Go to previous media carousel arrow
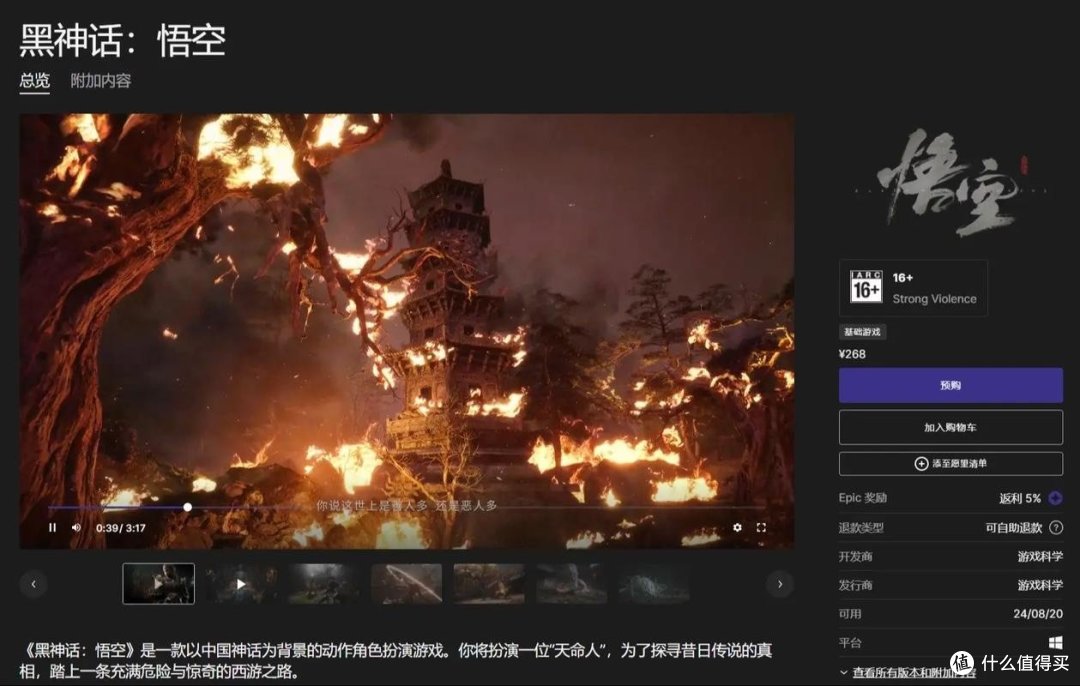 click(33, 584)
